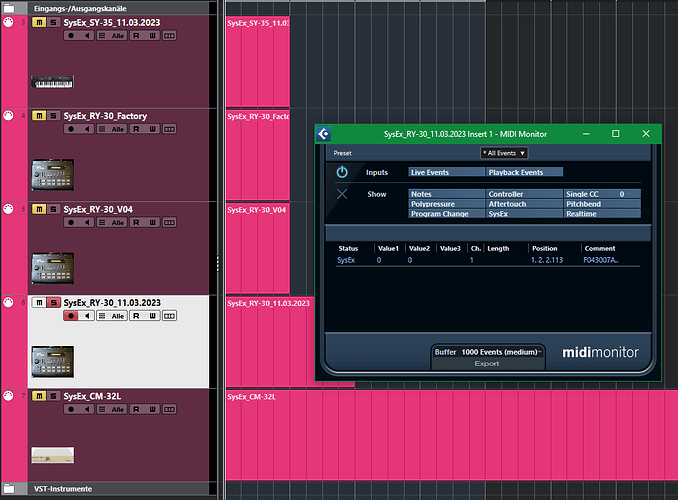Click edit-in-place icon on SysEx_RY-30_11.03.2023 track

coord(170,316)
